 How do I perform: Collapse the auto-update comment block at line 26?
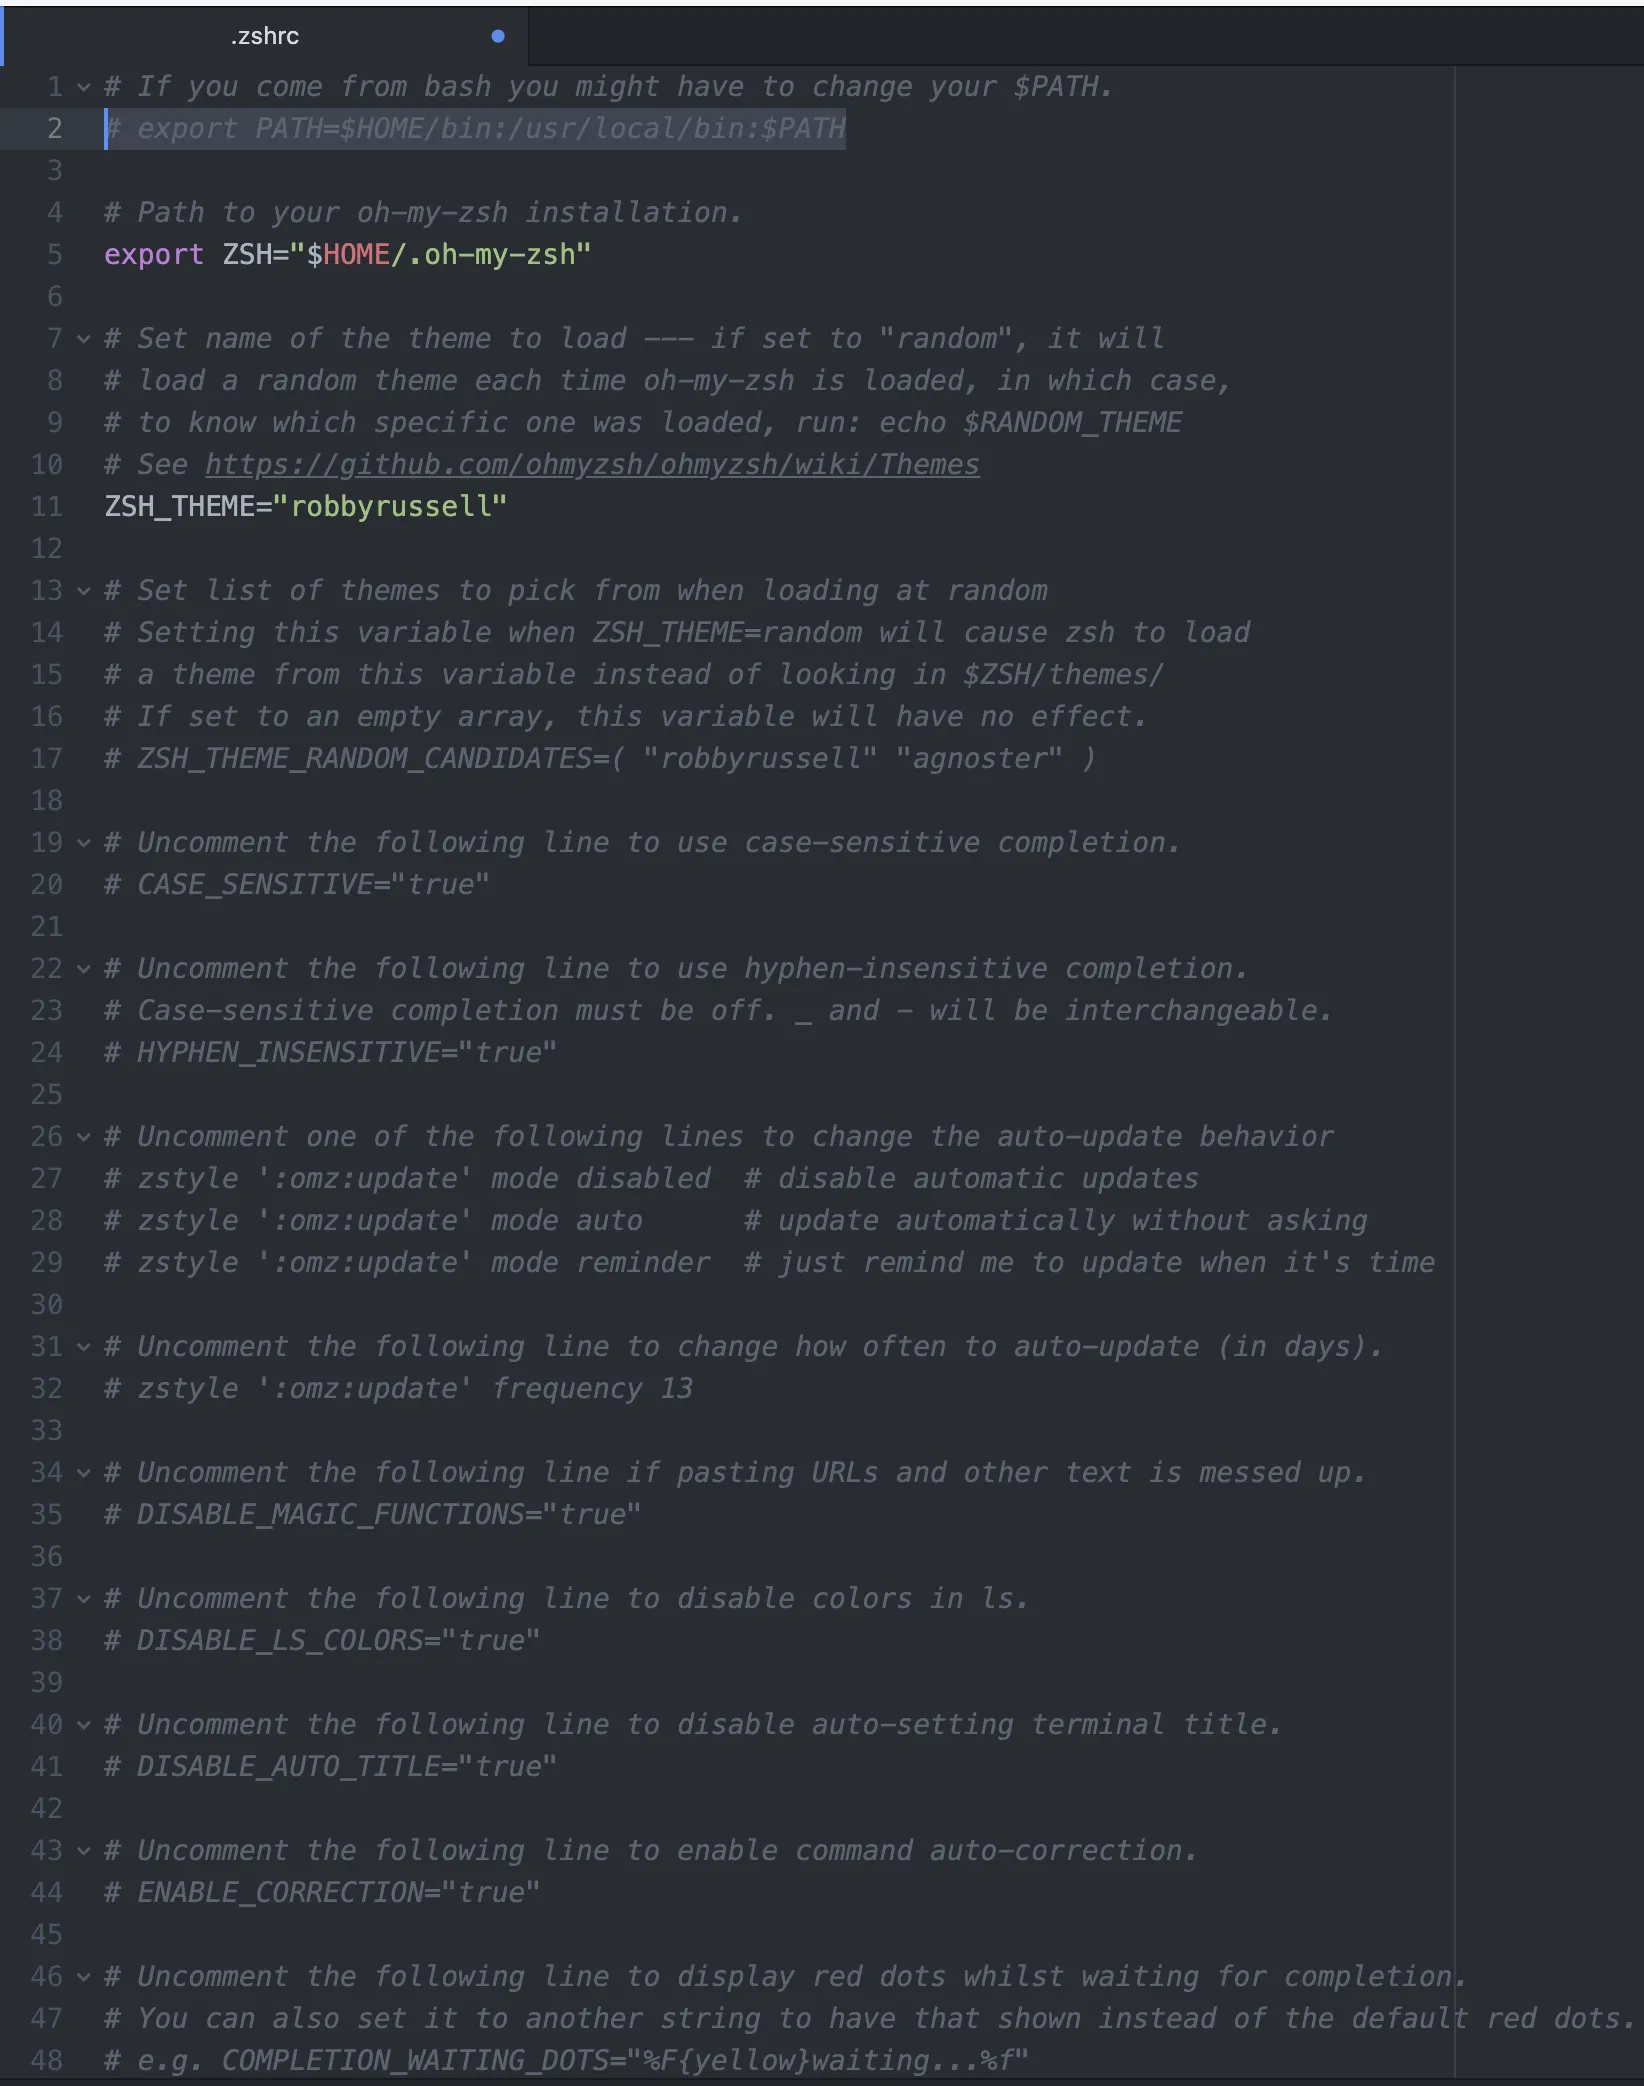[84, 1137]
